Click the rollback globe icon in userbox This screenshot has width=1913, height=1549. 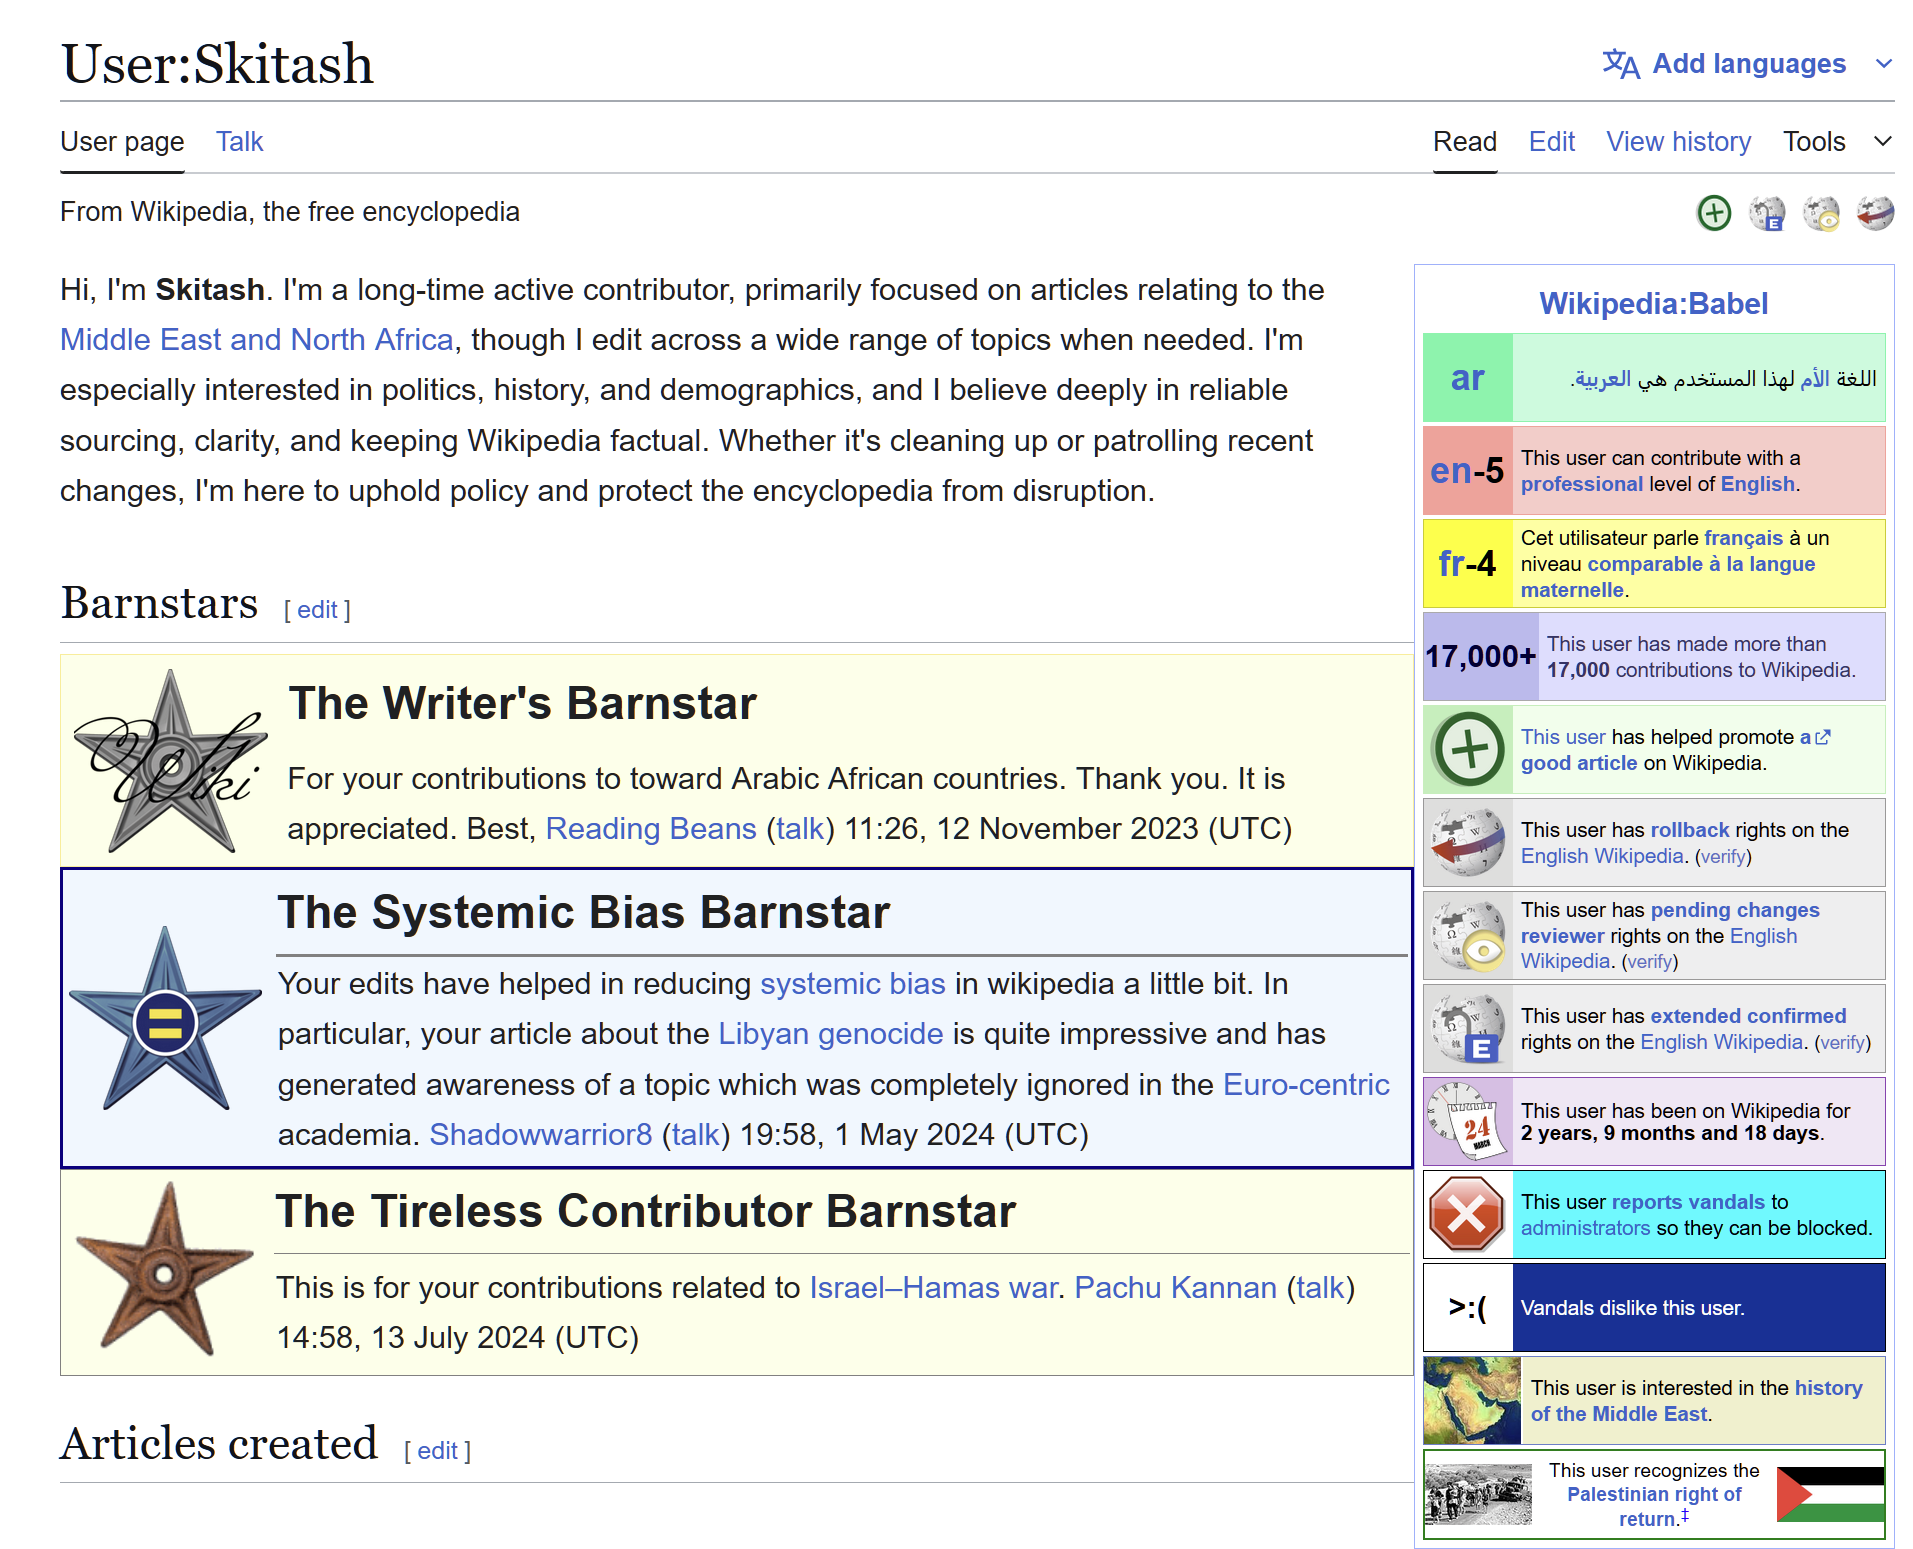tap(1468, 842)
